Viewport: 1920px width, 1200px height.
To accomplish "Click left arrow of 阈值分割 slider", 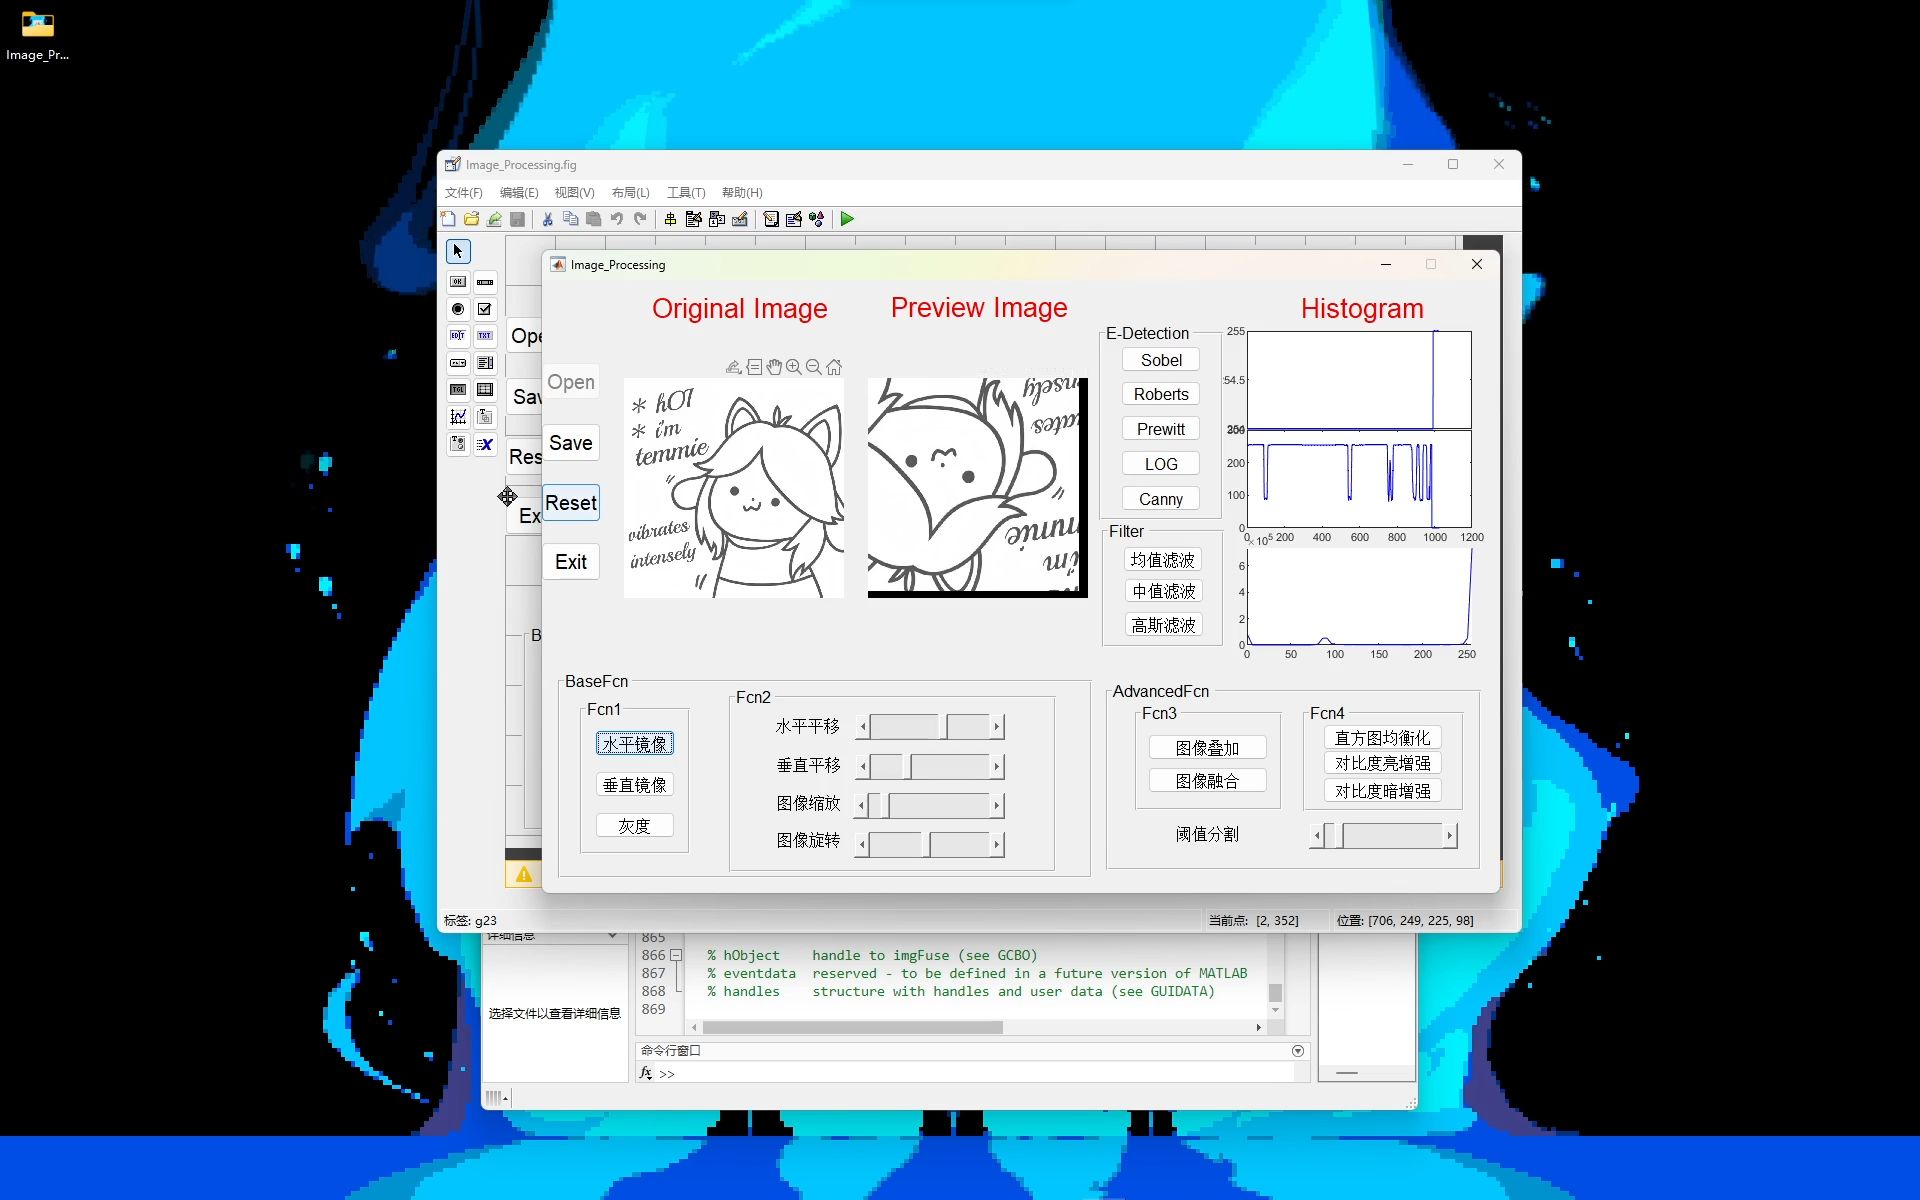I will click(1317, 836).
